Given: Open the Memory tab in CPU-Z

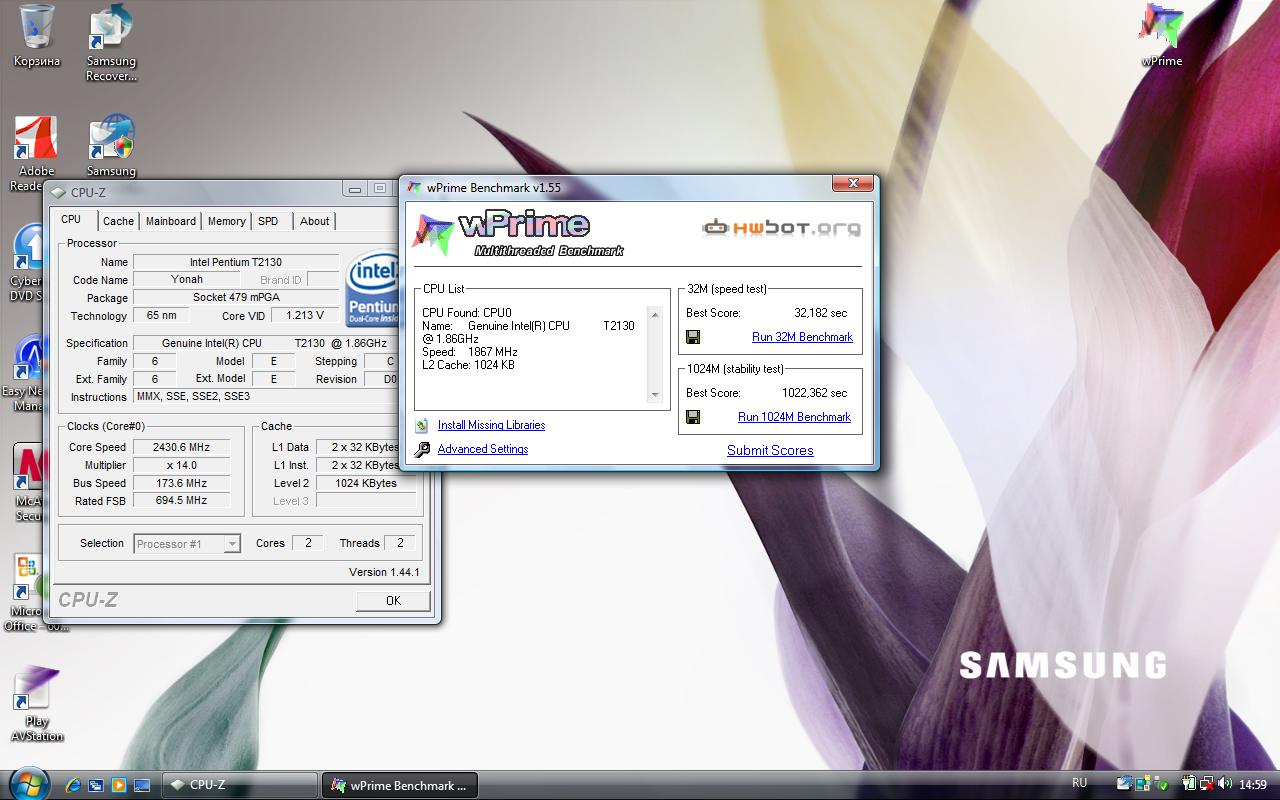Looking at the screenshot, I should point(227,221).
